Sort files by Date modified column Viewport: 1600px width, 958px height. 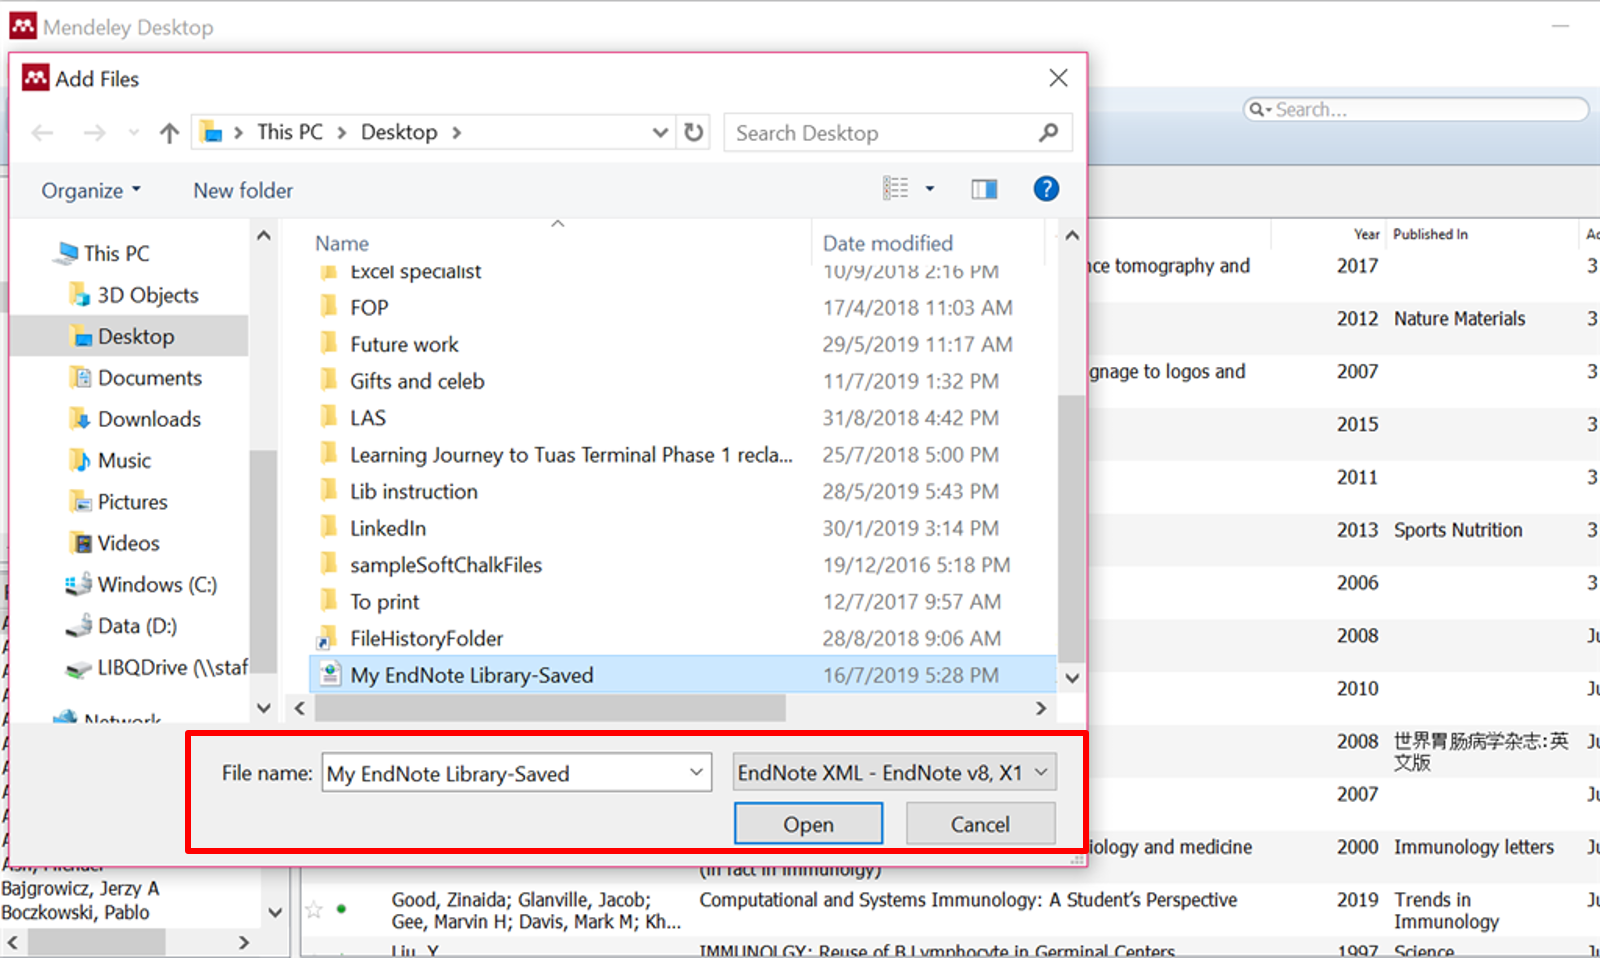pos(888,243)
